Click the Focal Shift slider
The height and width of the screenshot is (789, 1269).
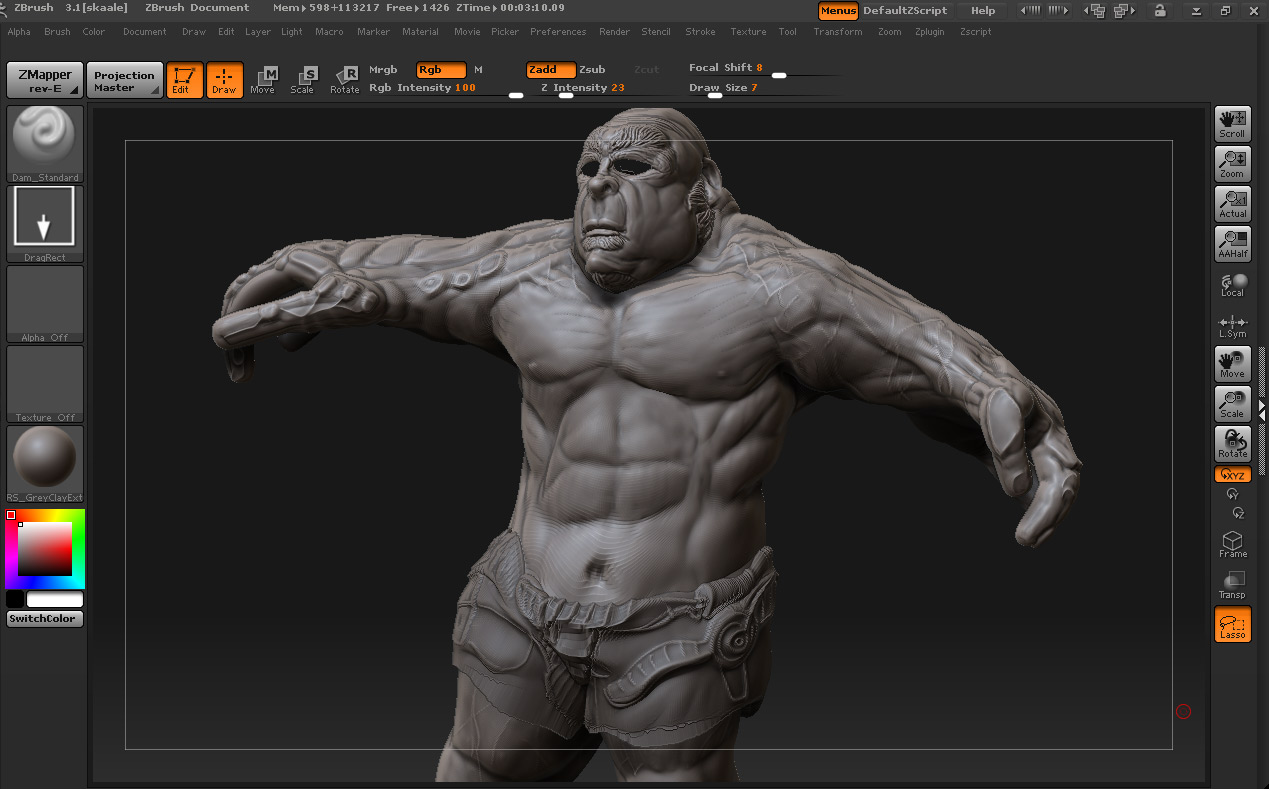(x=765, y=69)
